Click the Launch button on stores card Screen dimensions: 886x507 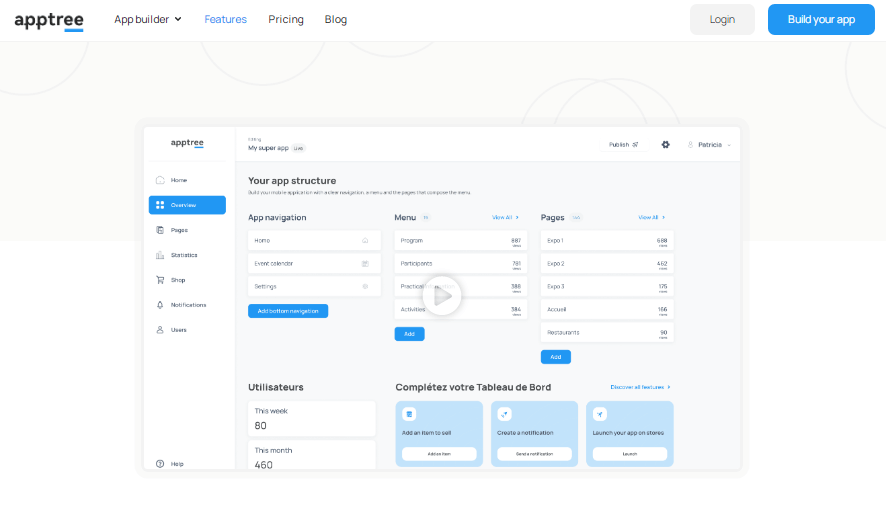coord(630,454)
